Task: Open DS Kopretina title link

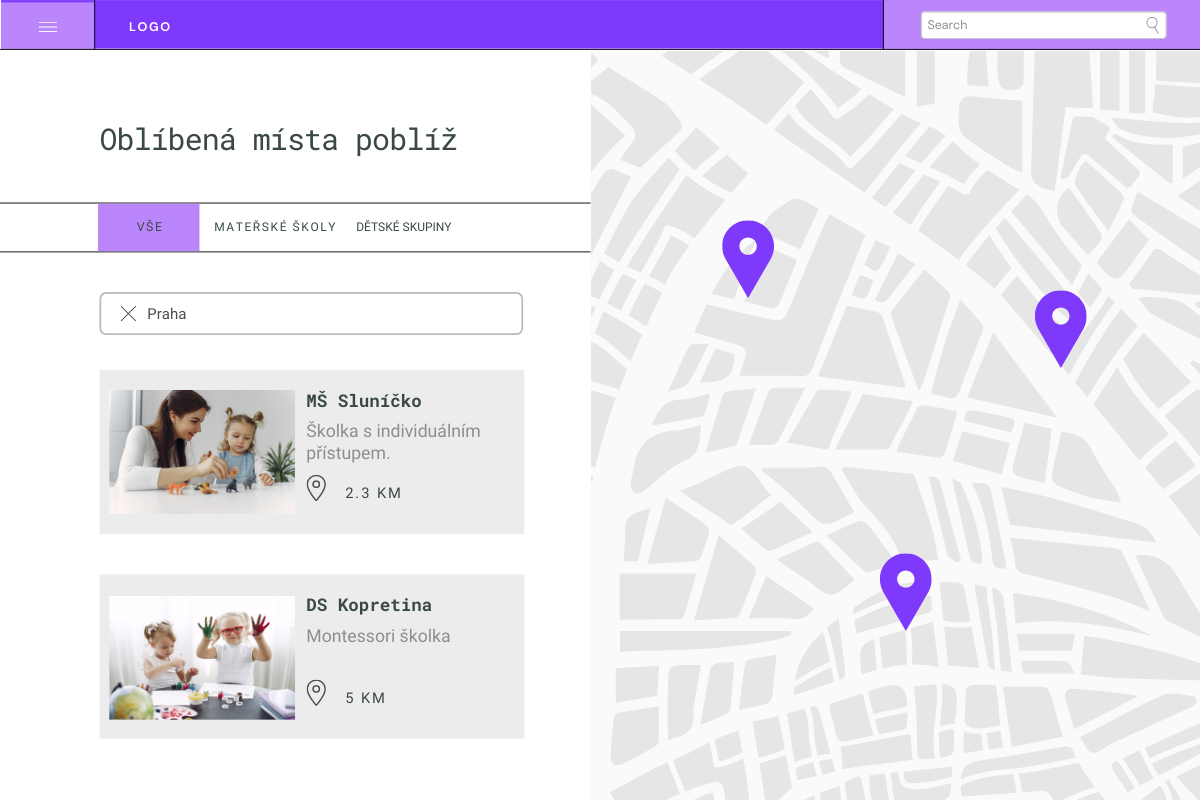Action: tap(369, 605)
